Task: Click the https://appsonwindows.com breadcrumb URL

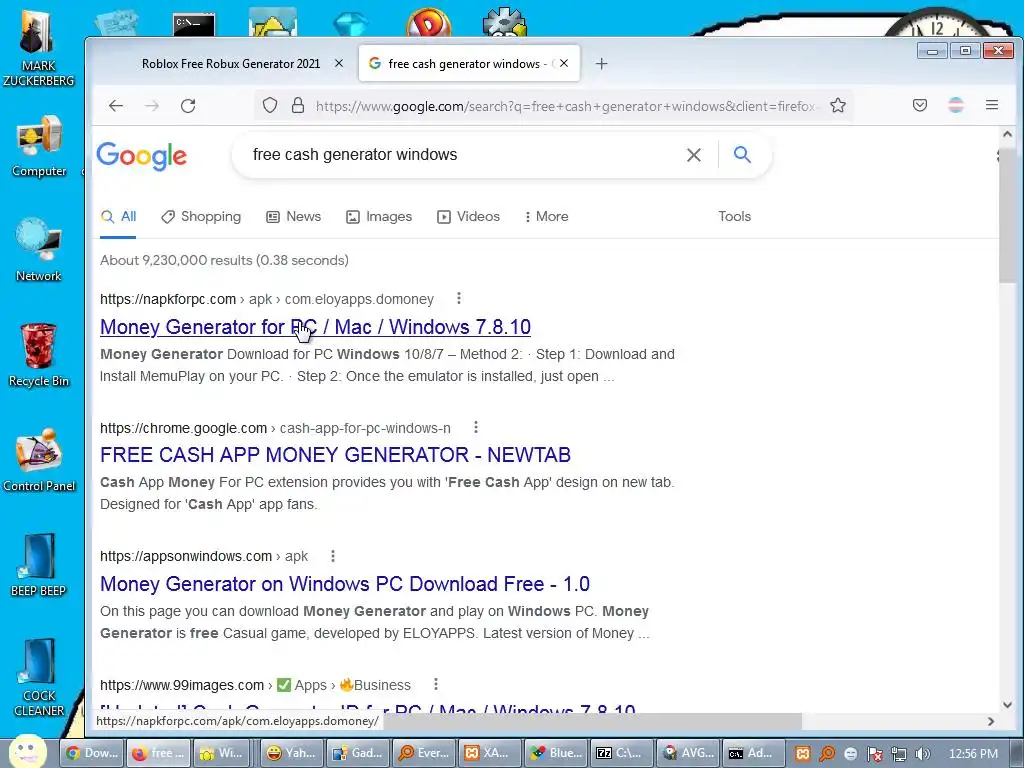Action: click(x=186, y=556)
